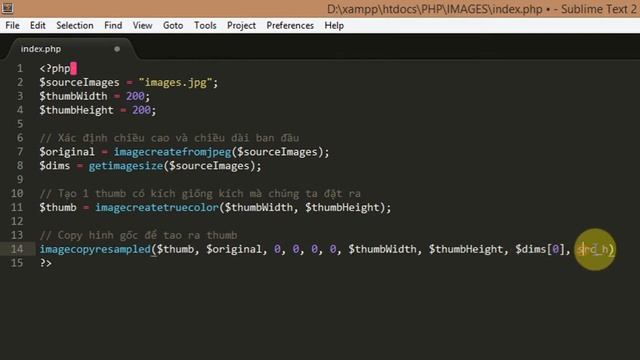Viewport: 640px width, 360px height.
Task: Click the $thumb variable on line 11
Action: [x=58, y=207]
